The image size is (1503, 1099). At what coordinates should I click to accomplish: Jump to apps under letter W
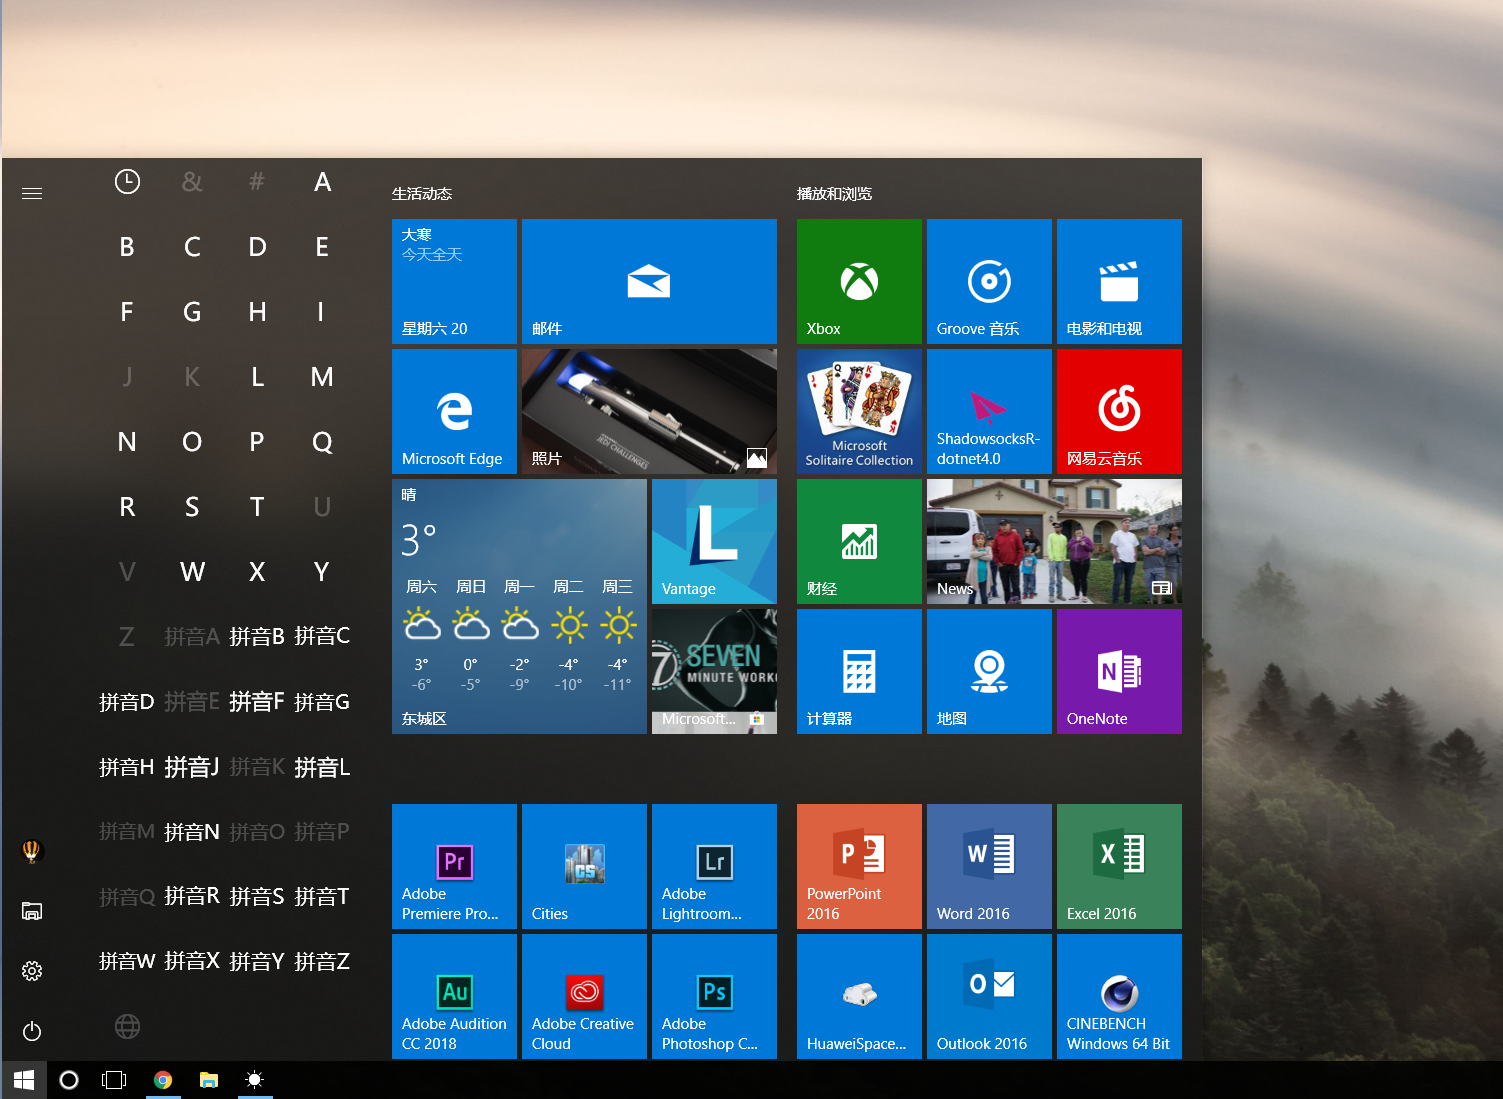pyautogui.click(x=192, y=572)
